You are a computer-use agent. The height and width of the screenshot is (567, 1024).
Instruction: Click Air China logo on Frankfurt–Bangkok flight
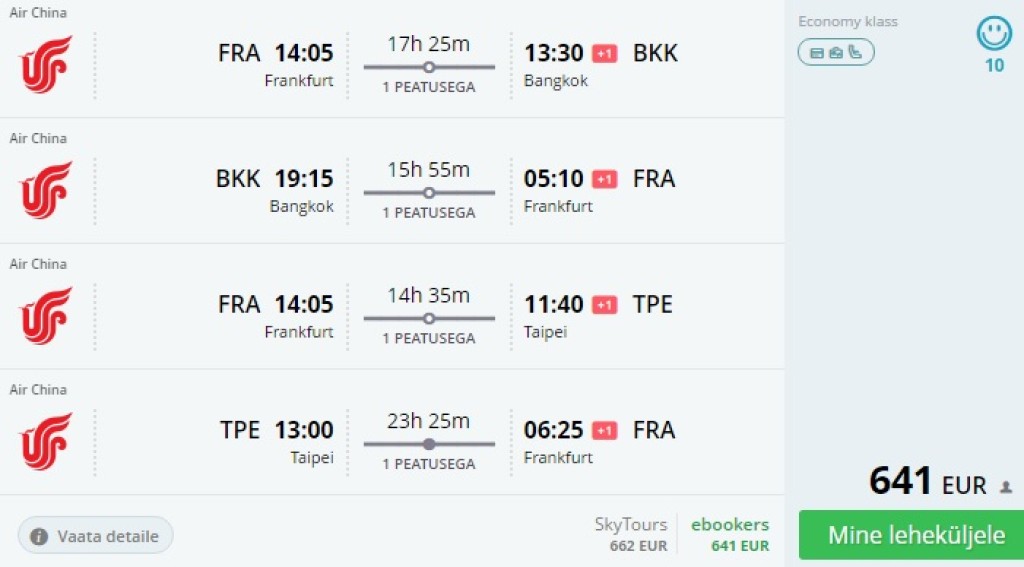tap(46, 65)
